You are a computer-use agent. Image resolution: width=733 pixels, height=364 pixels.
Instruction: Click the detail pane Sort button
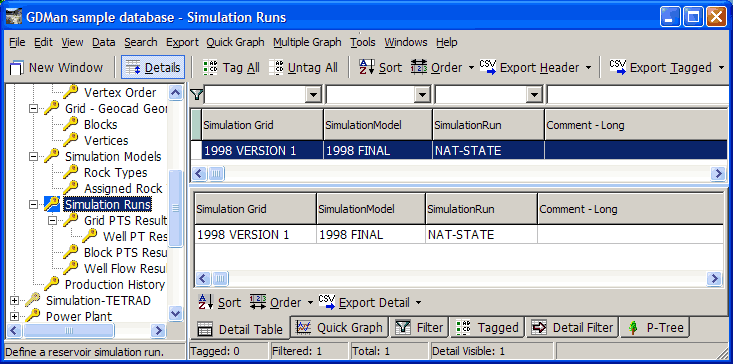[219, 302]
